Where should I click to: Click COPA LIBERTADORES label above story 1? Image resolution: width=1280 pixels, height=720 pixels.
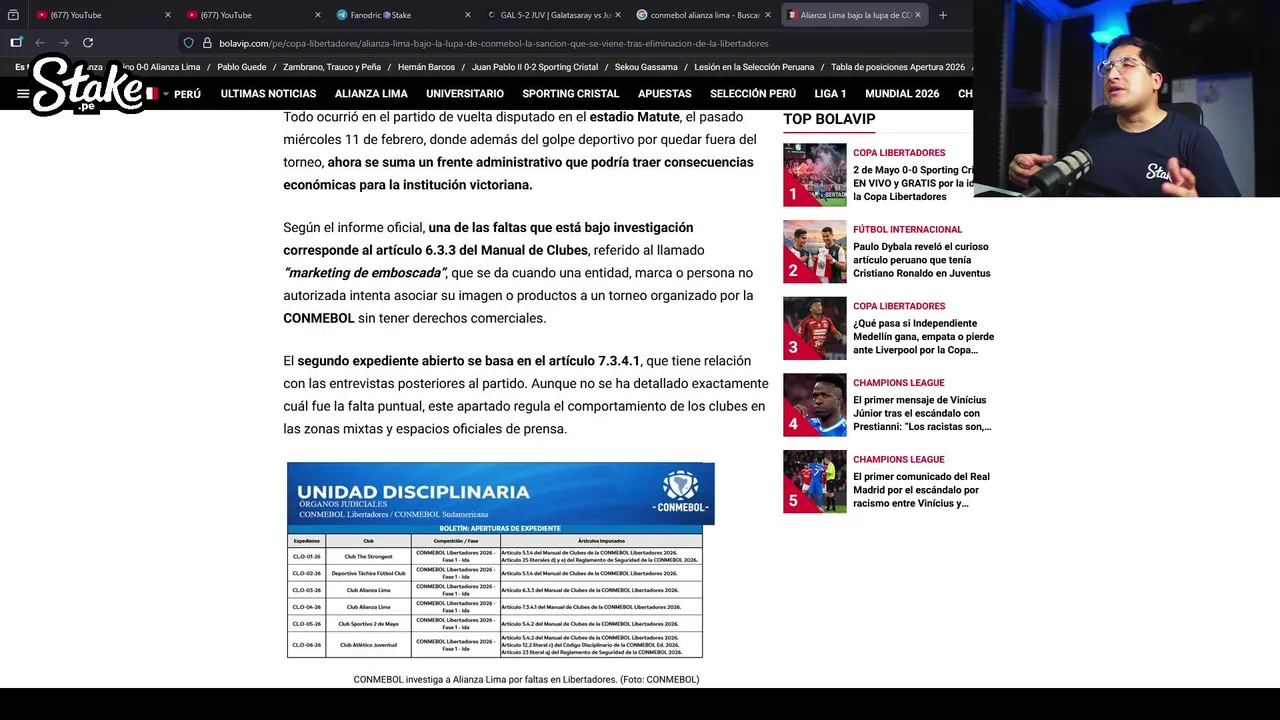tap(899, 153)
